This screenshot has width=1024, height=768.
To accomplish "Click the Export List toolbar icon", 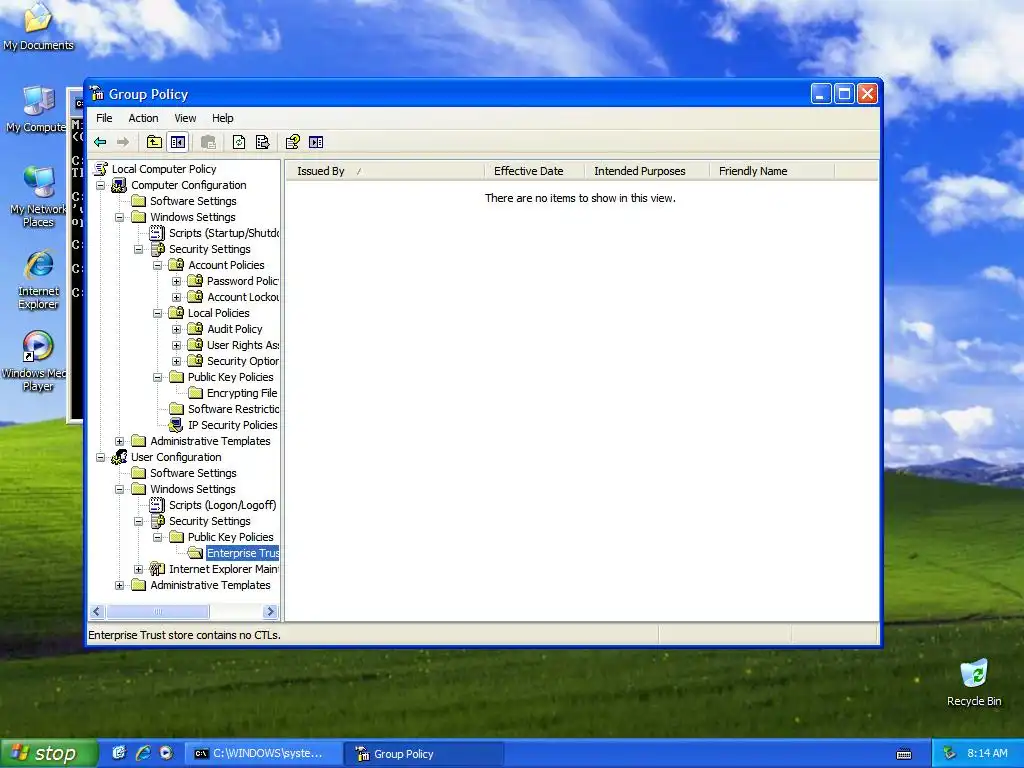I will pyautogui.click(x=263, y=142).
